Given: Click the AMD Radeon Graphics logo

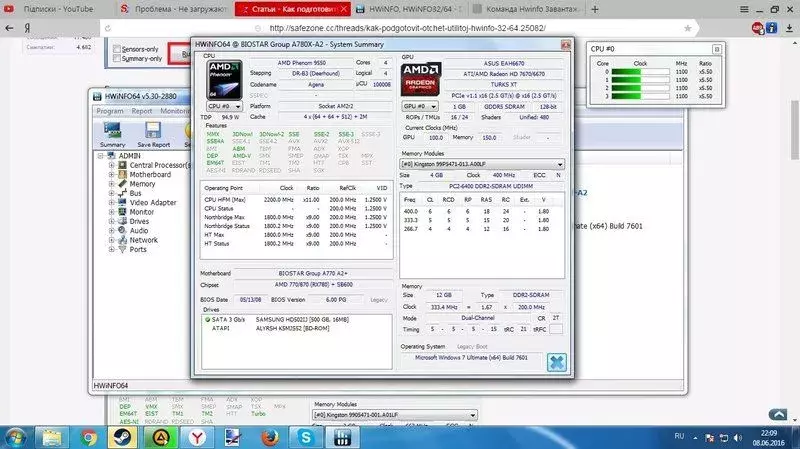Looking at the screenshot, I should coord(420,80).
